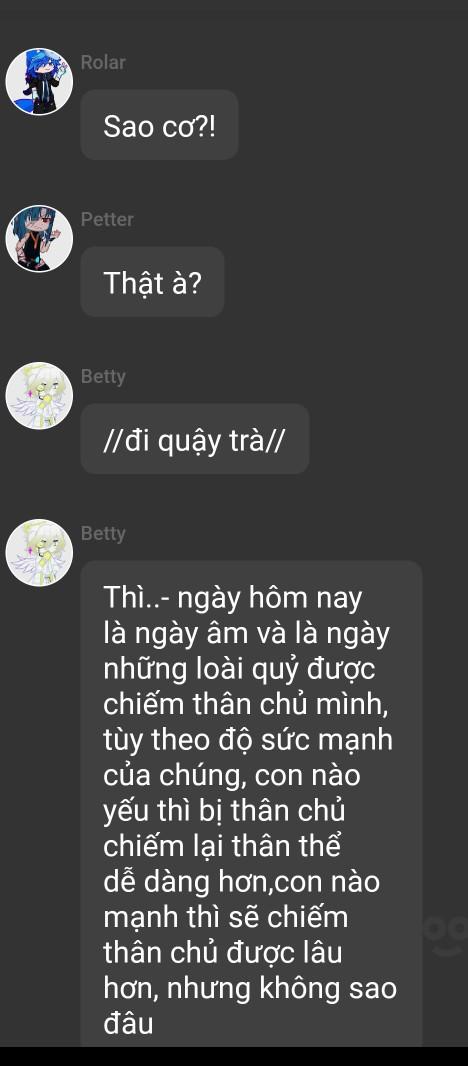Tap Petter's dark-haired character avatar
Screen dimensions: 468x1066
[39, 239]
